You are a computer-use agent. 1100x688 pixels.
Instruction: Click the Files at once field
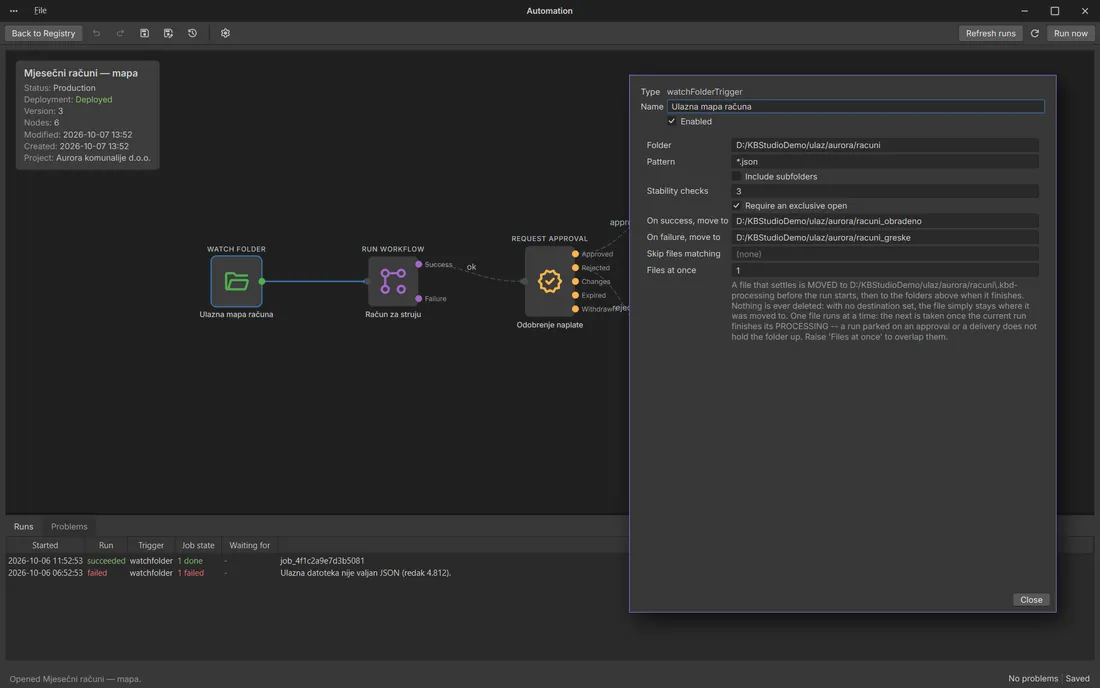885,270
